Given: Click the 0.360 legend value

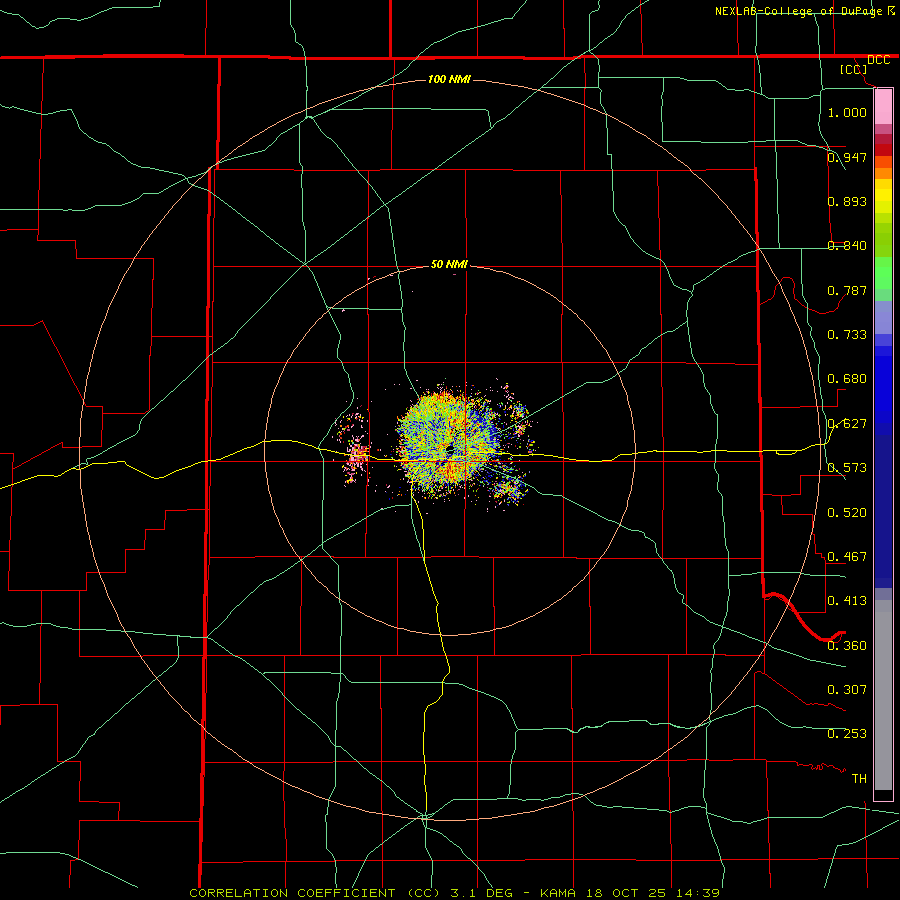Looking at the screenshot, I should pos(847,645).
